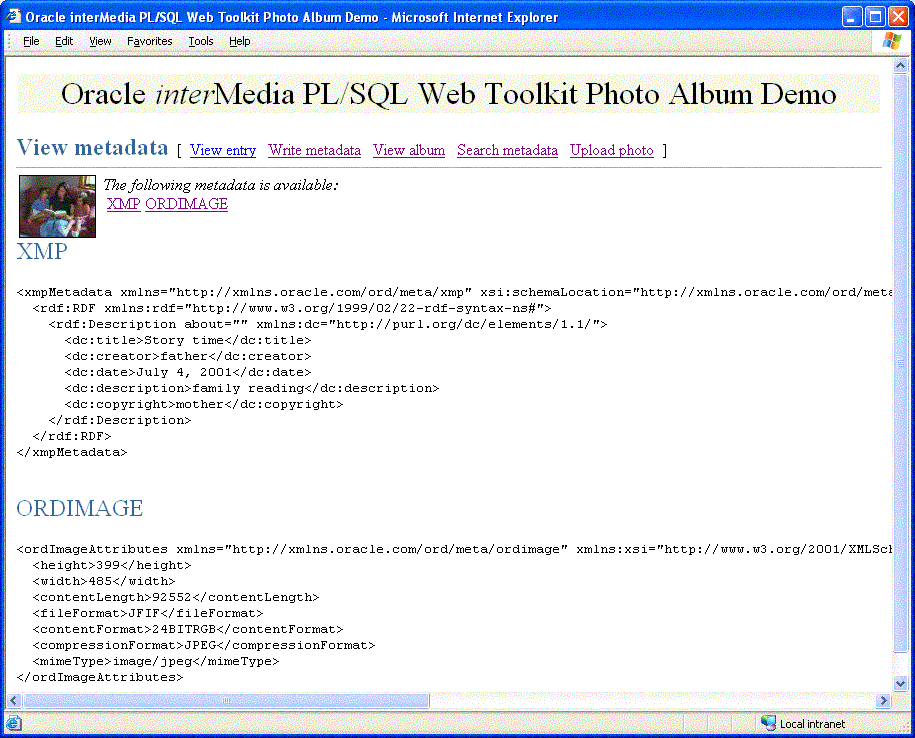Image resolution: width=915 pixels, height=738 pixels.
Task: Open the Search metadata link
Action: coord(507,150)
